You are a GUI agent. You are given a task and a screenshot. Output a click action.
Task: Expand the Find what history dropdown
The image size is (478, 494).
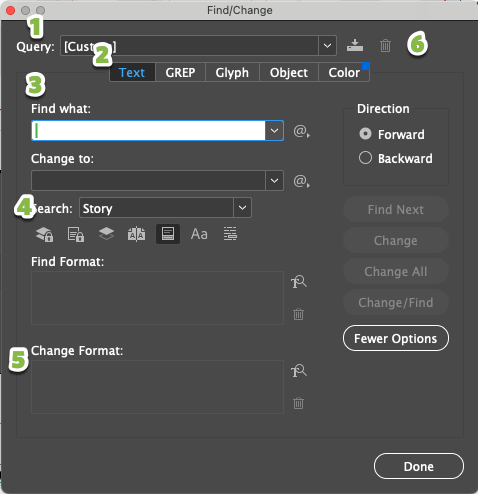pos(274,131)
